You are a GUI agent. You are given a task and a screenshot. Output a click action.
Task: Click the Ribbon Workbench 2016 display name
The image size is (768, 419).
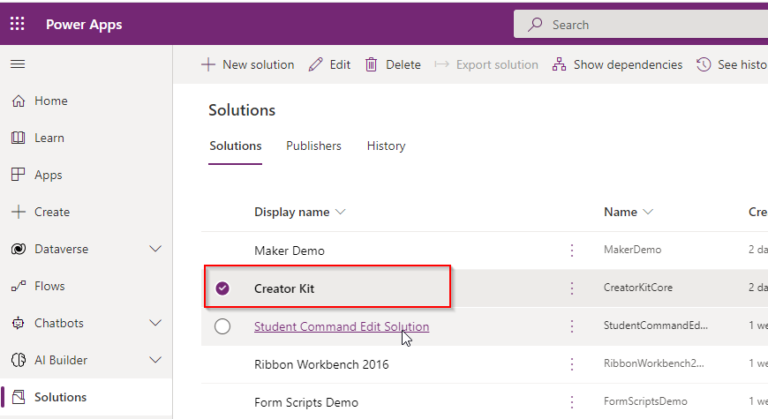[321, 365]
